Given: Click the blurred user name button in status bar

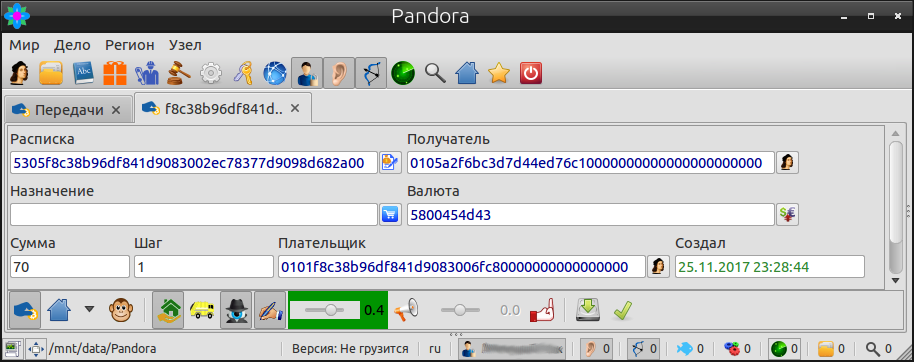Looking at the screenshot, I should tap(512, 349).
